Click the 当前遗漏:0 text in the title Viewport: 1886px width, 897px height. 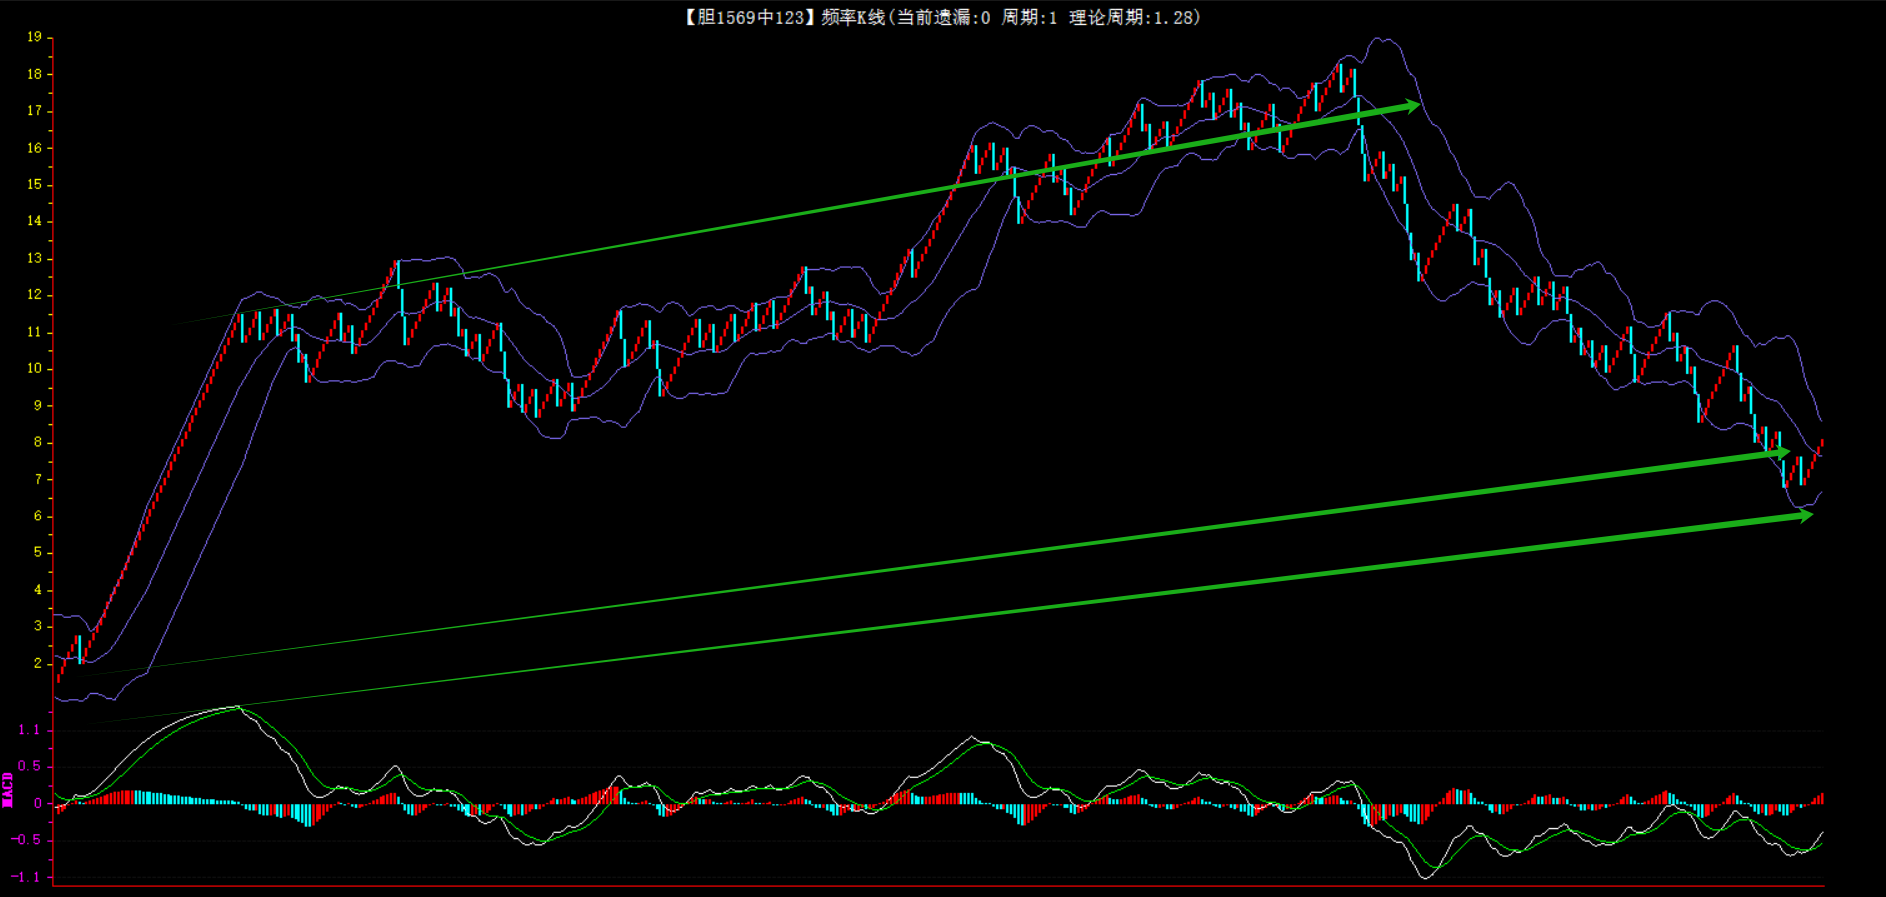coord(943,17)
